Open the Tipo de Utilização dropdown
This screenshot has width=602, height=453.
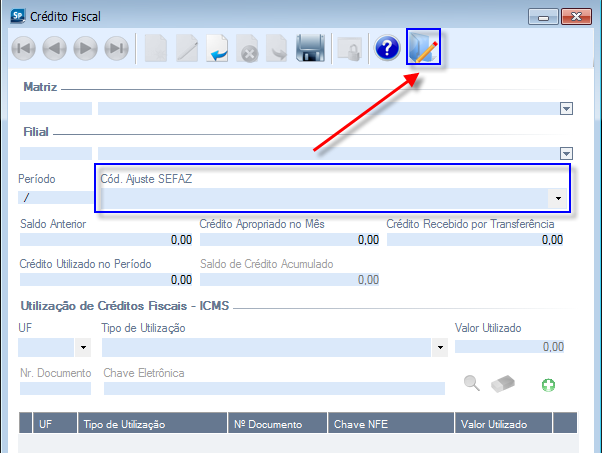pyautogui.click(x=440, y=347)
